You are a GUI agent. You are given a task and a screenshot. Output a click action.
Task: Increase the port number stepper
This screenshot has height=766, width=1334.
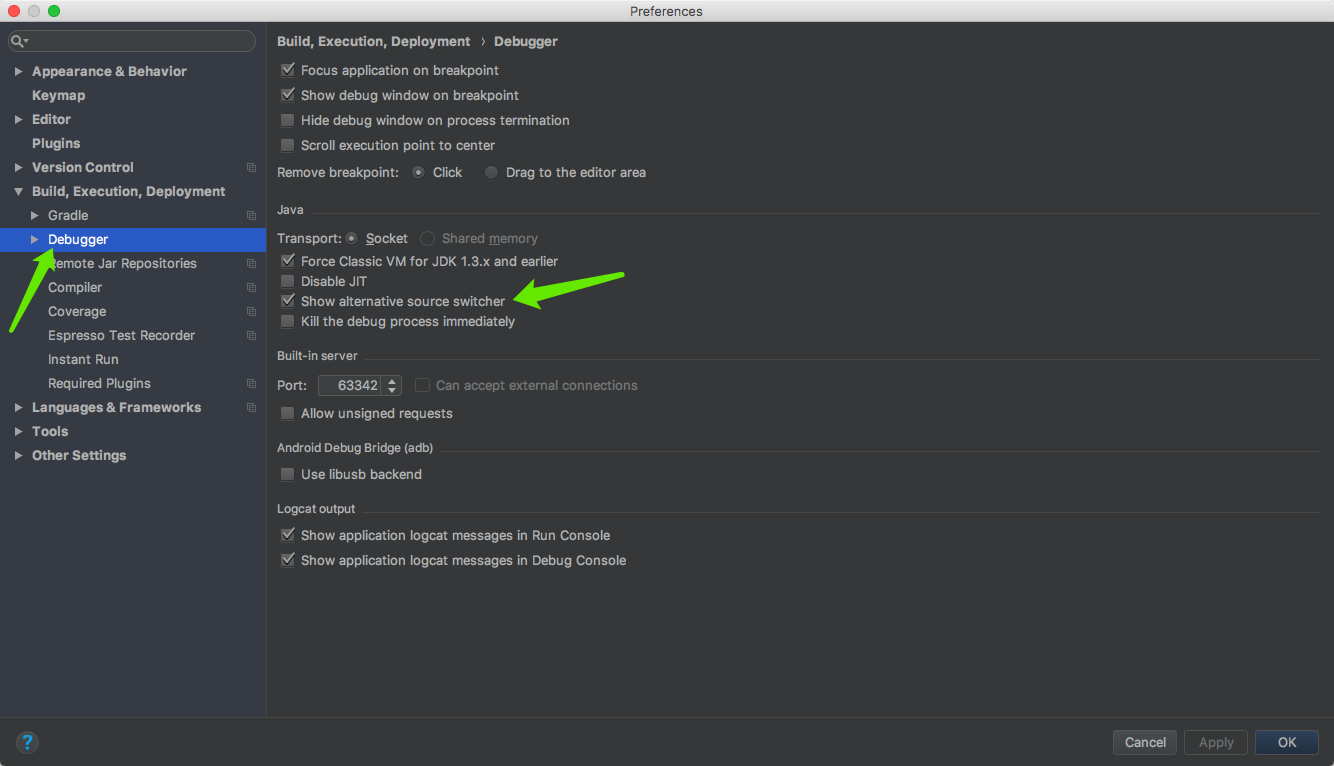coord(392,380)
